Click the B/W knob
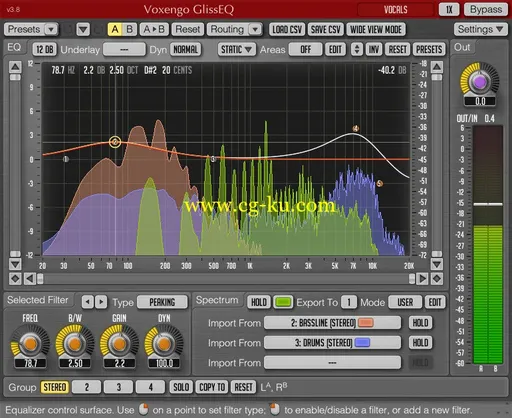The width and height of the screenshot is (512, 418). 75,343
